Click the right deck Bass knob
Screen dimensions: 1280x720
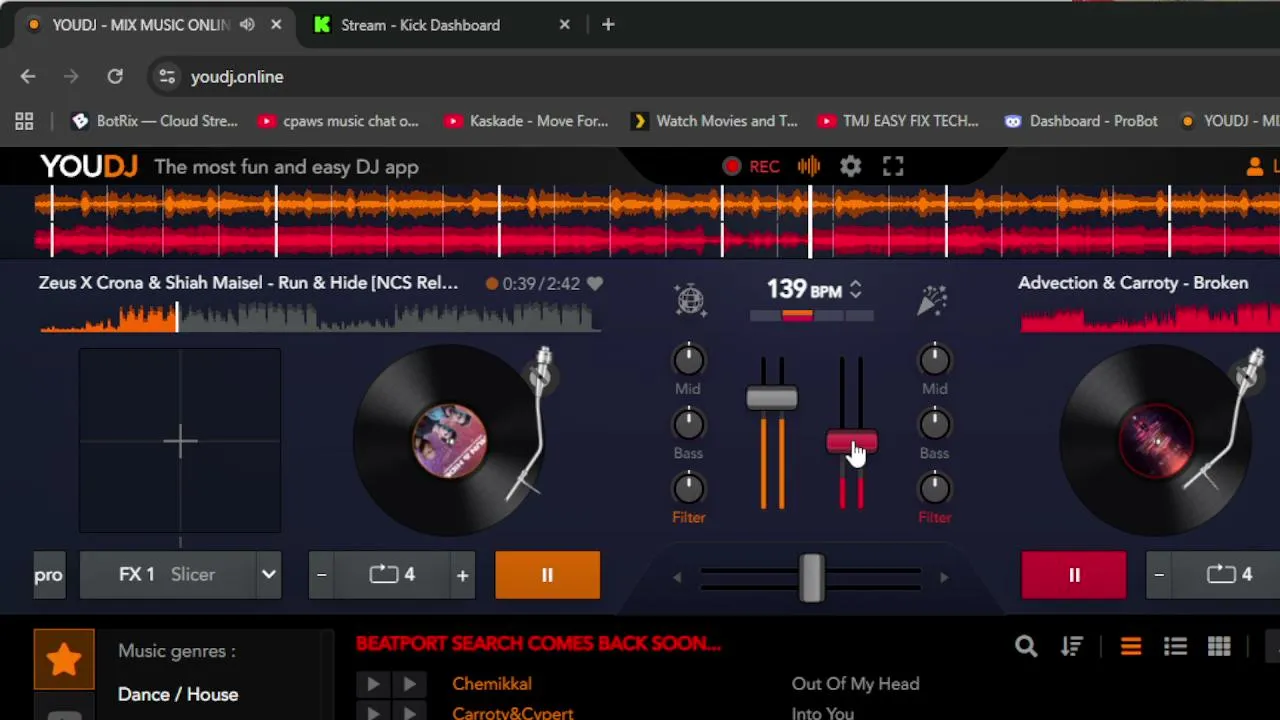(934, 424)
